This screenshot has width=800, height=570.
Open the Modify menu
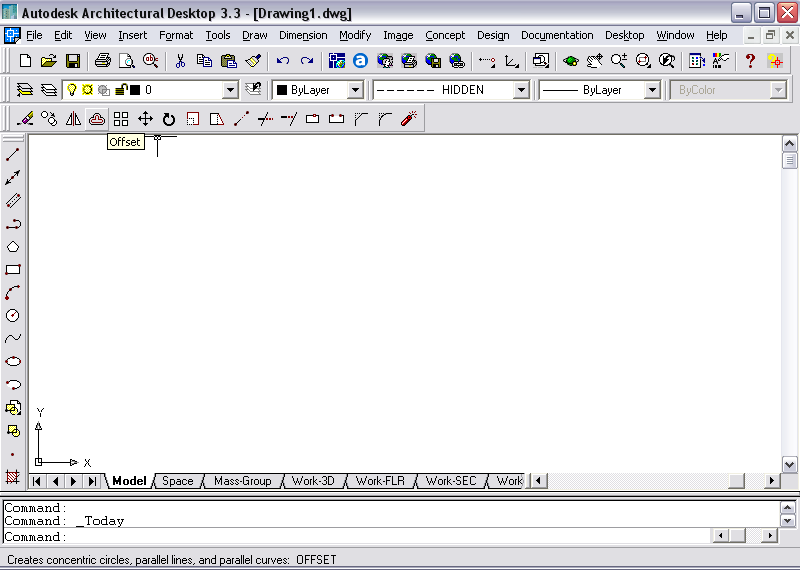tap(355, 35)
